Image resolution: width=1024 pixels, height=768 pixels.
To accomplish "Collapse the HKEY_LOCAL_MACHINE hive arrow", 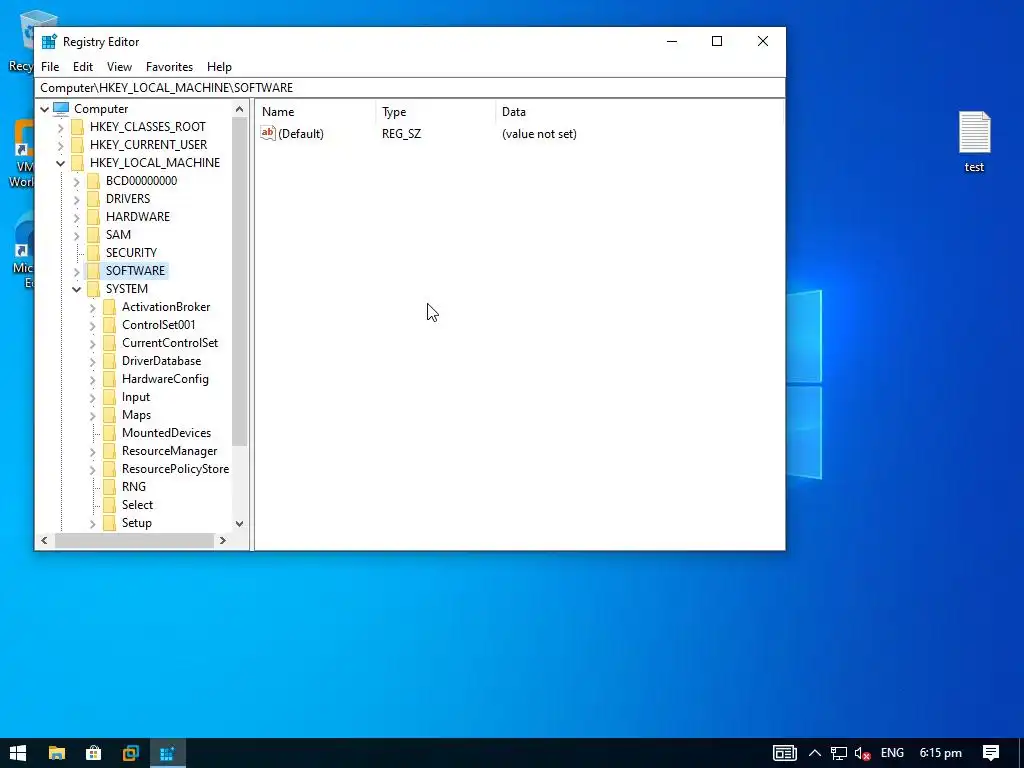I will point(61,163).
